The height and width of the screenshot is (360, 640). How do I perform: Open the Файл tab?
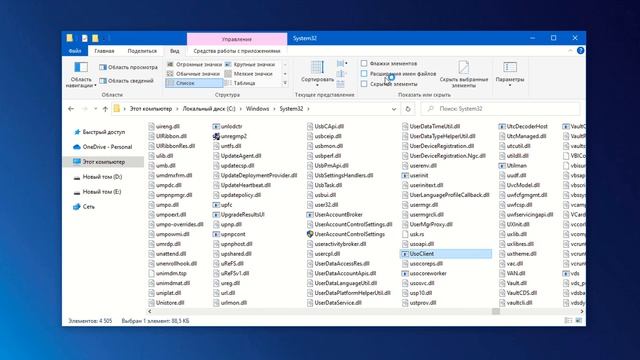tap(75, 51)
